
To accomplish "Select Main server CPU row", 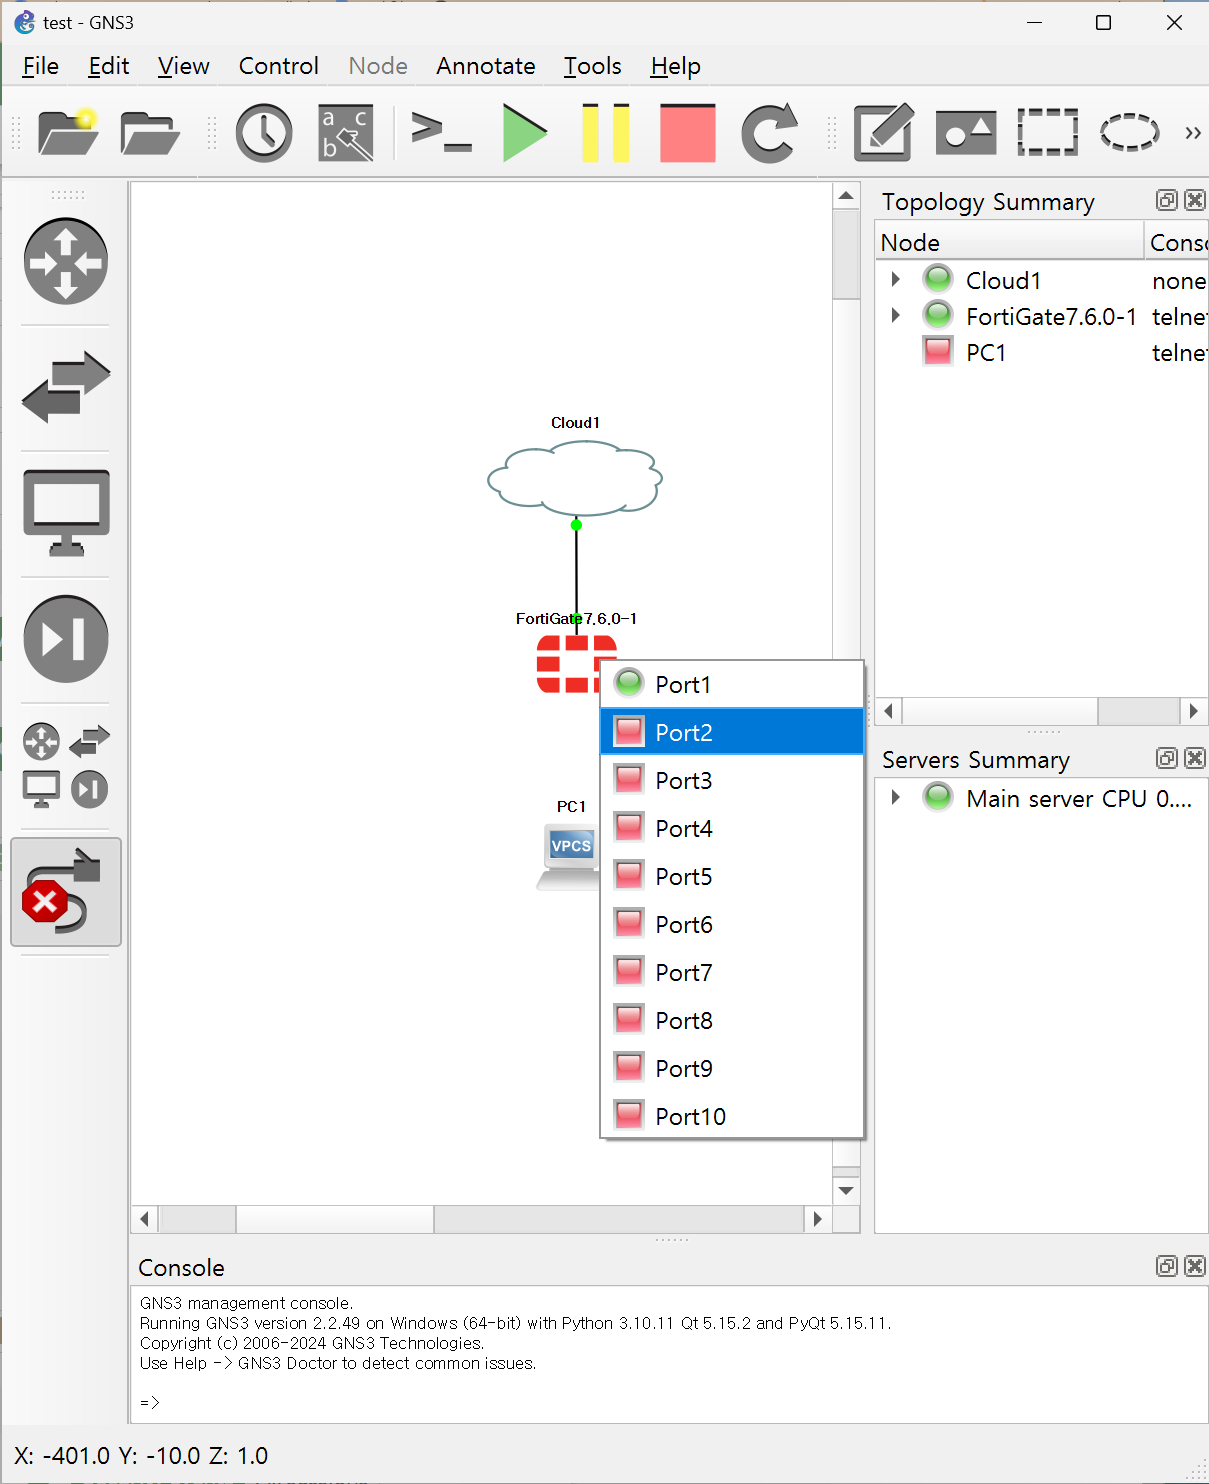I will [1042, 798].
